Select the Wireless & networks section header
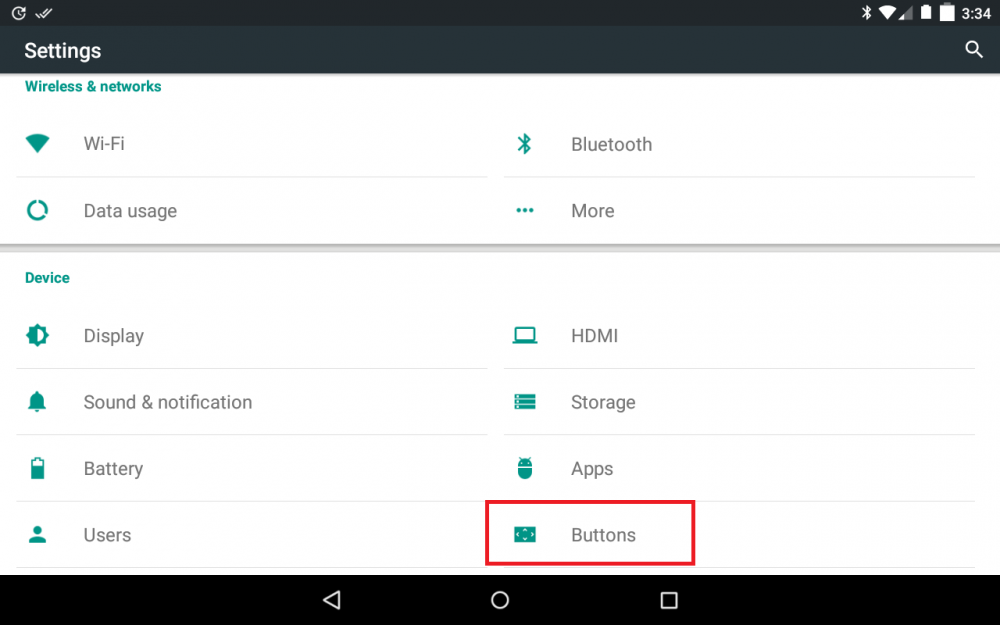The width and height of the screenshot is (1000, 625). [x=93, y=87]
